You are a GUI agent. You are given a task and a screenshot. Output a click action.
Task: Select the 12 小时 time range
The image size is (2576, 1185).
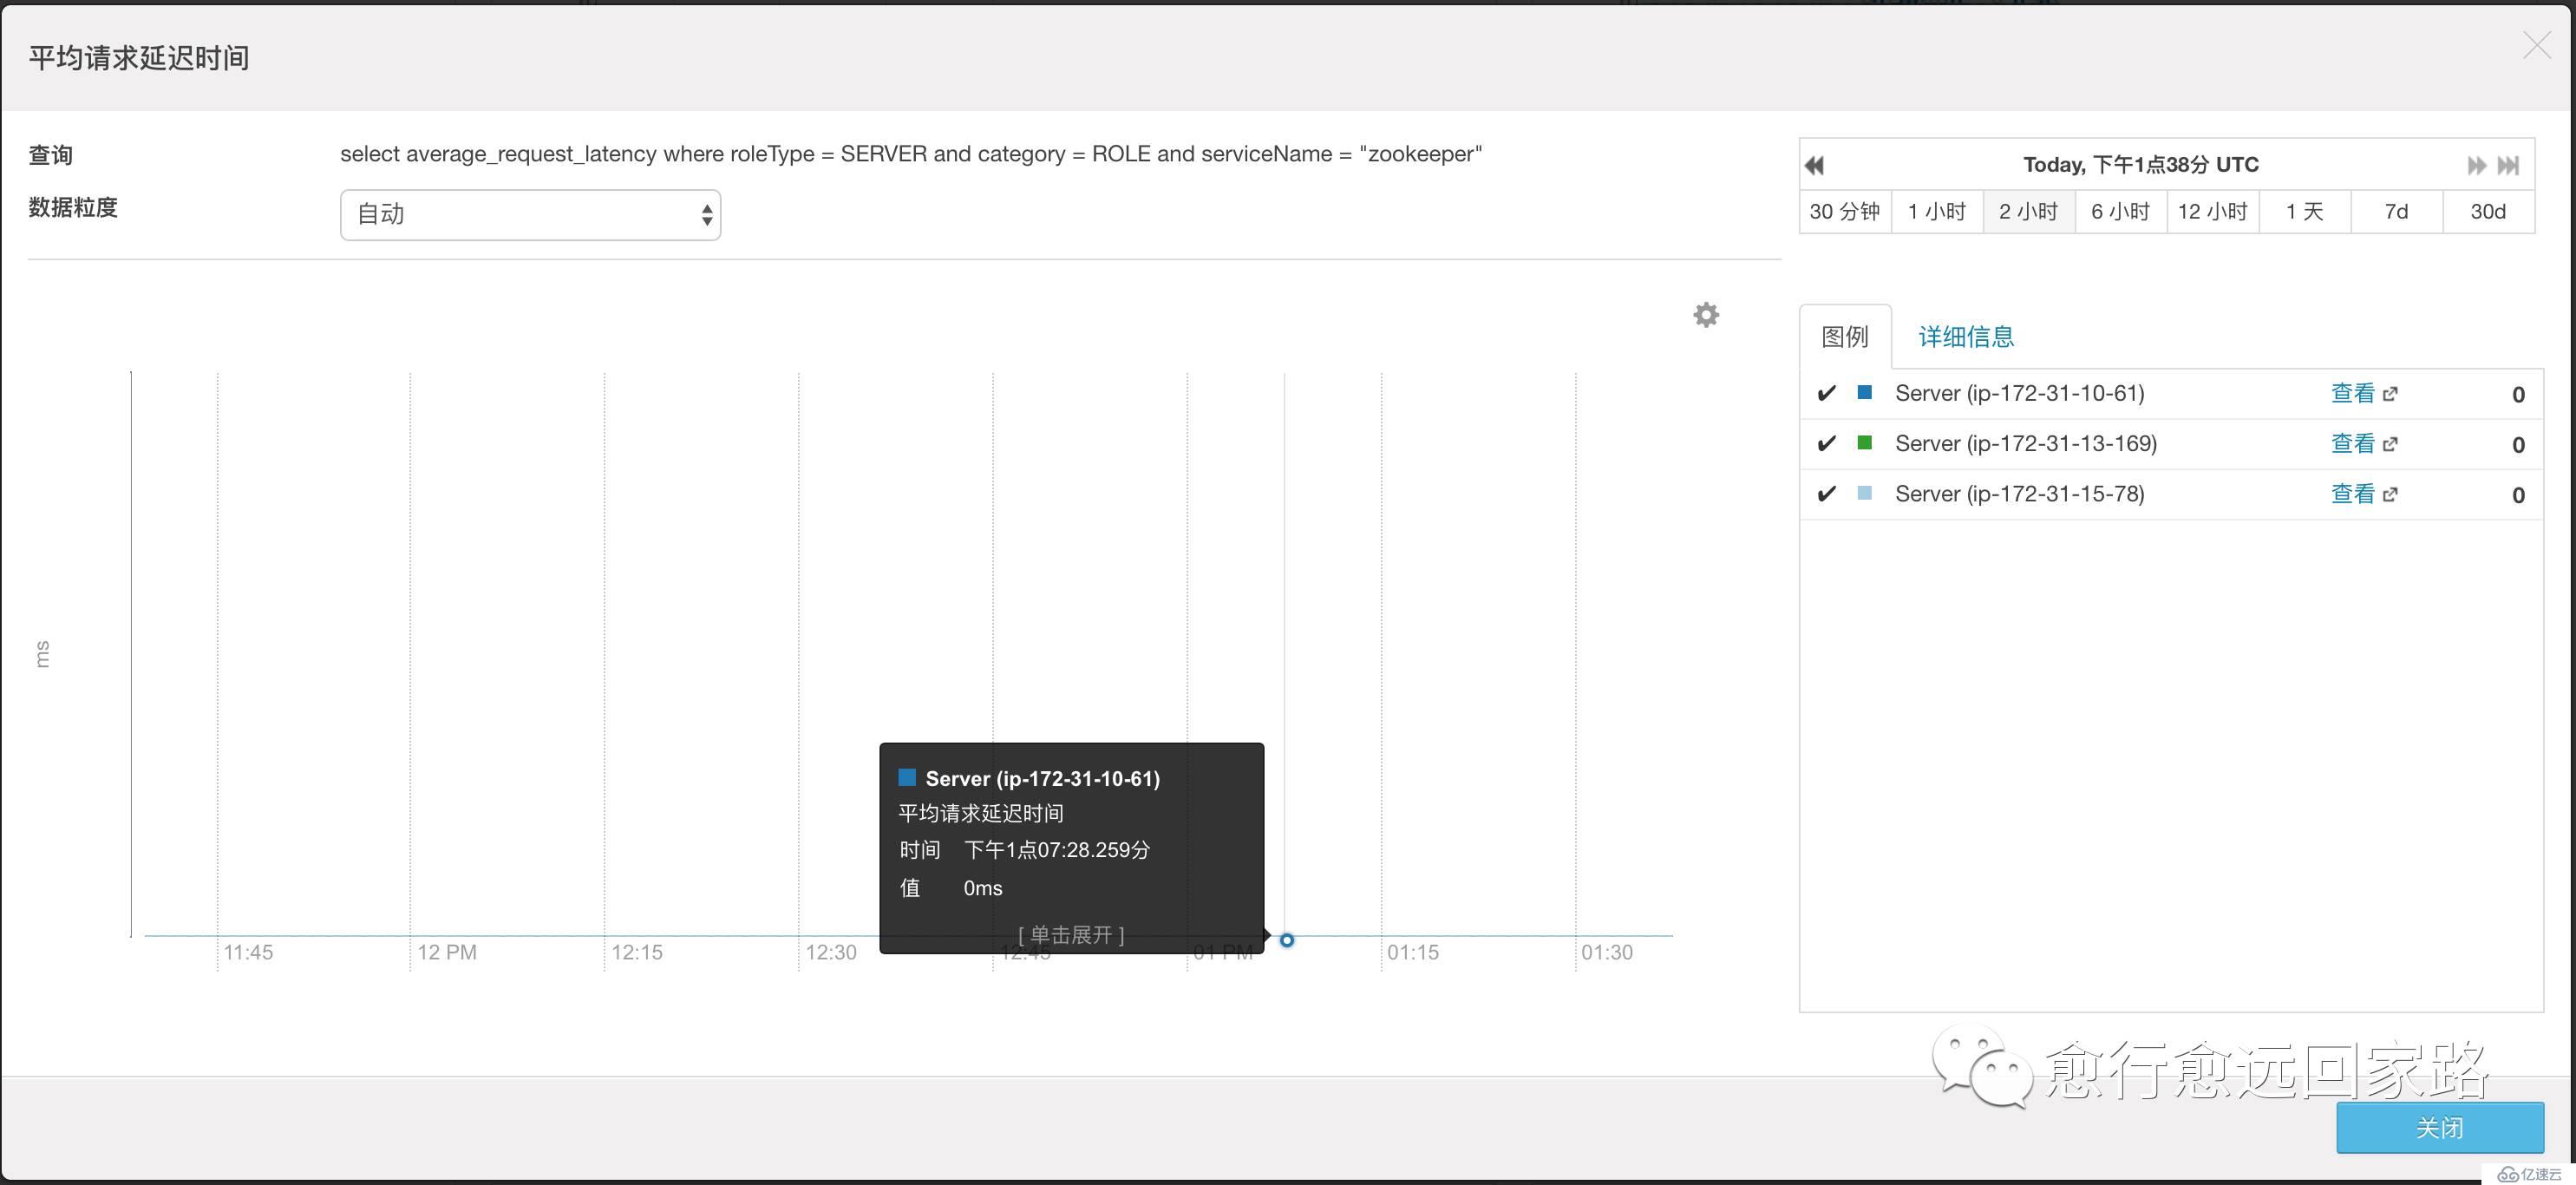[x=2213, y=212]
